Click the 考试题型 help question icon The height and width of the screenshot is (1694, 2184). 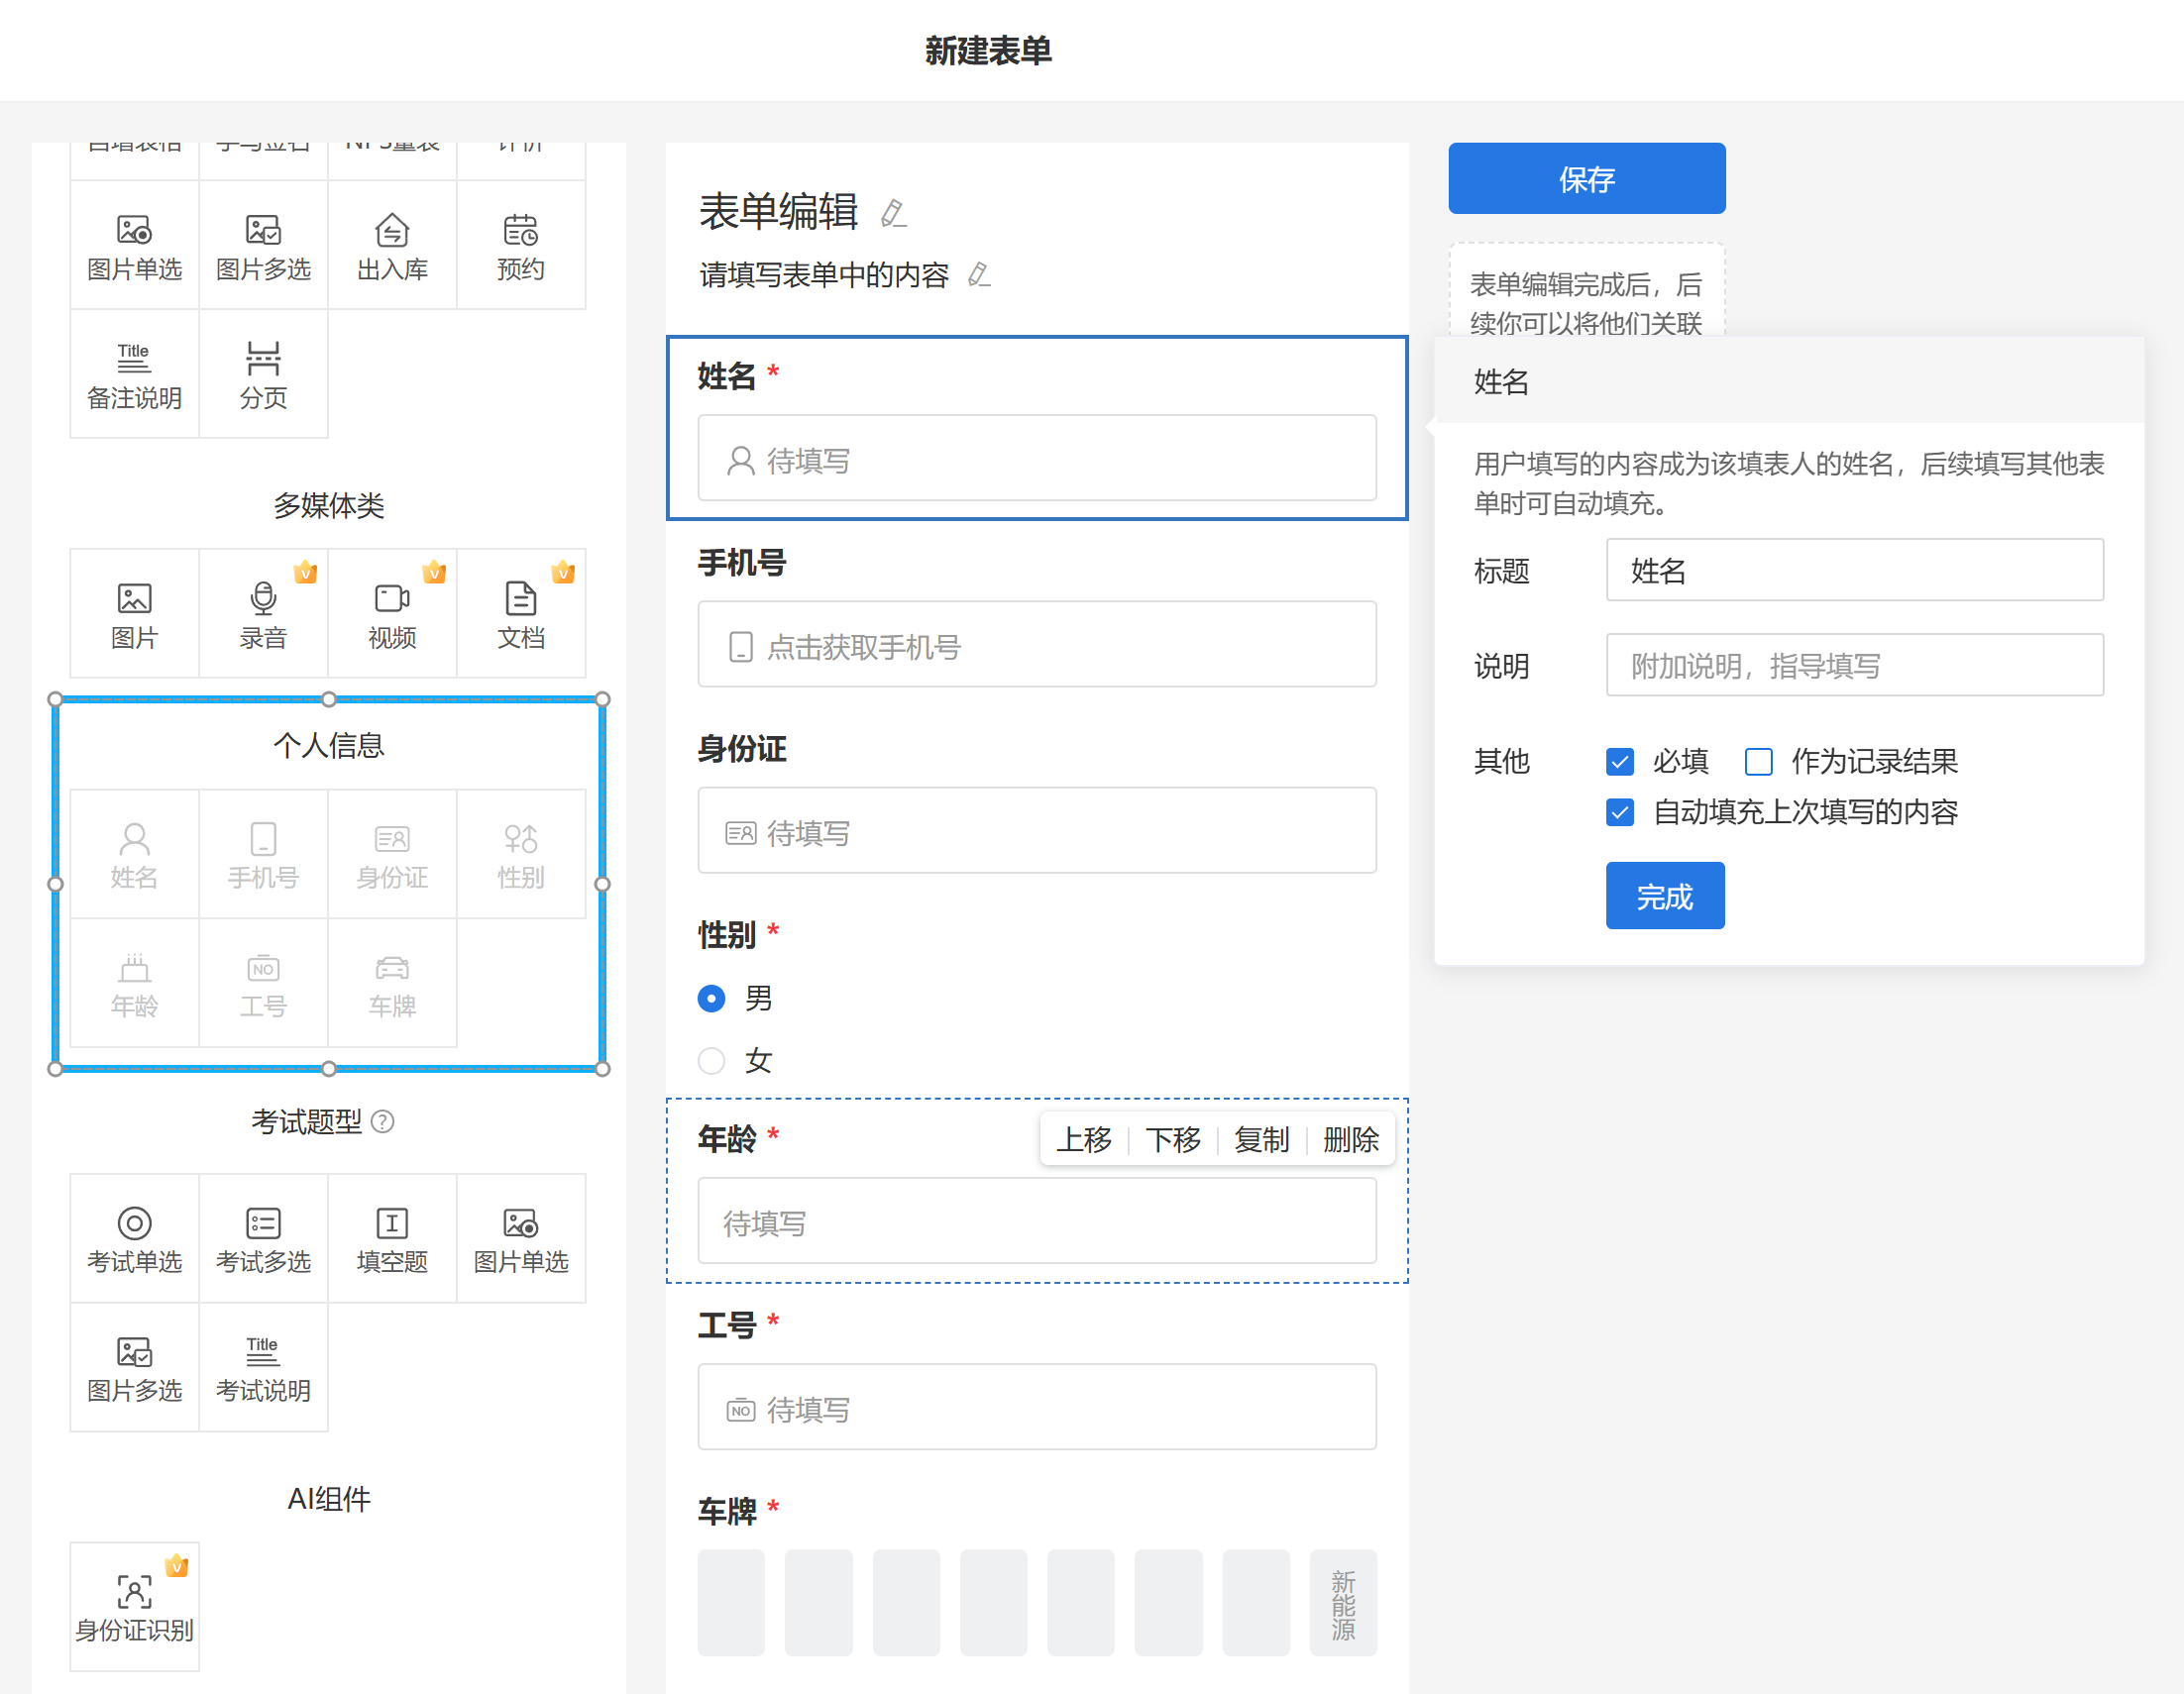[x=382, y=1122]
